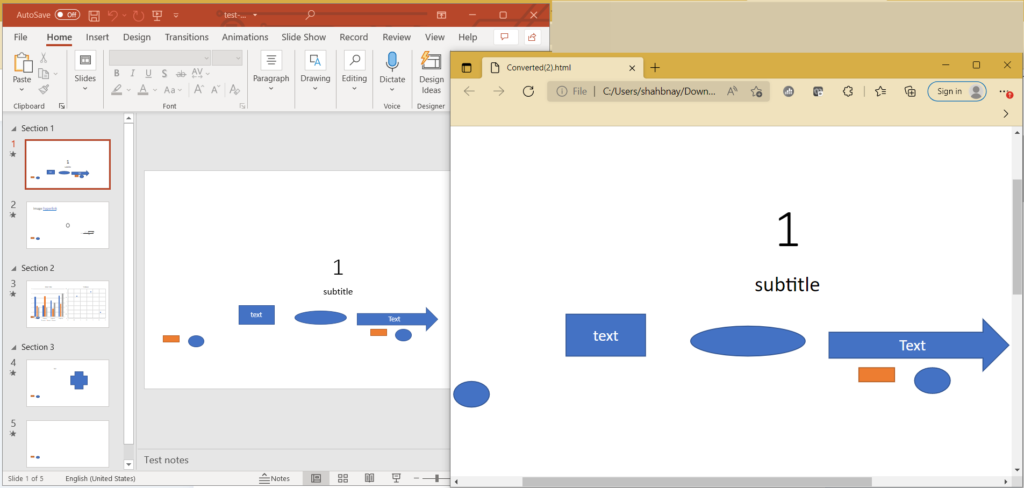
Task: Refresh the Converted(2).html page
Action: click(x=528, y=91)
